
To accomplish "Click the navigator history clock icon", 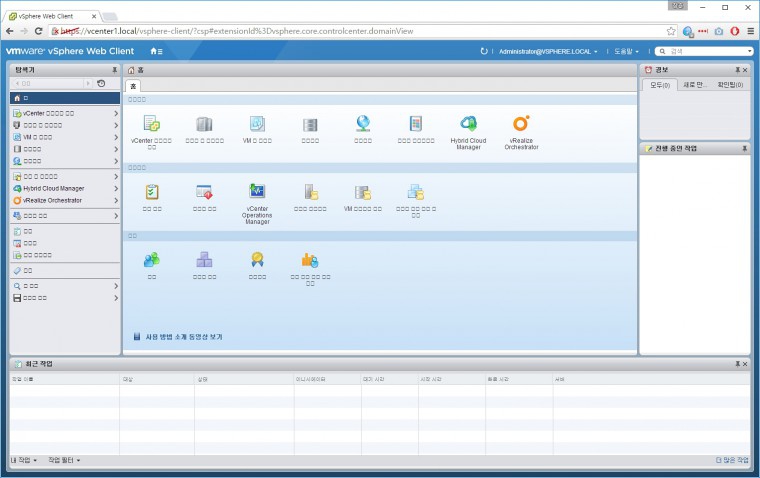I will pyautogui.click(x=101, y=83).
